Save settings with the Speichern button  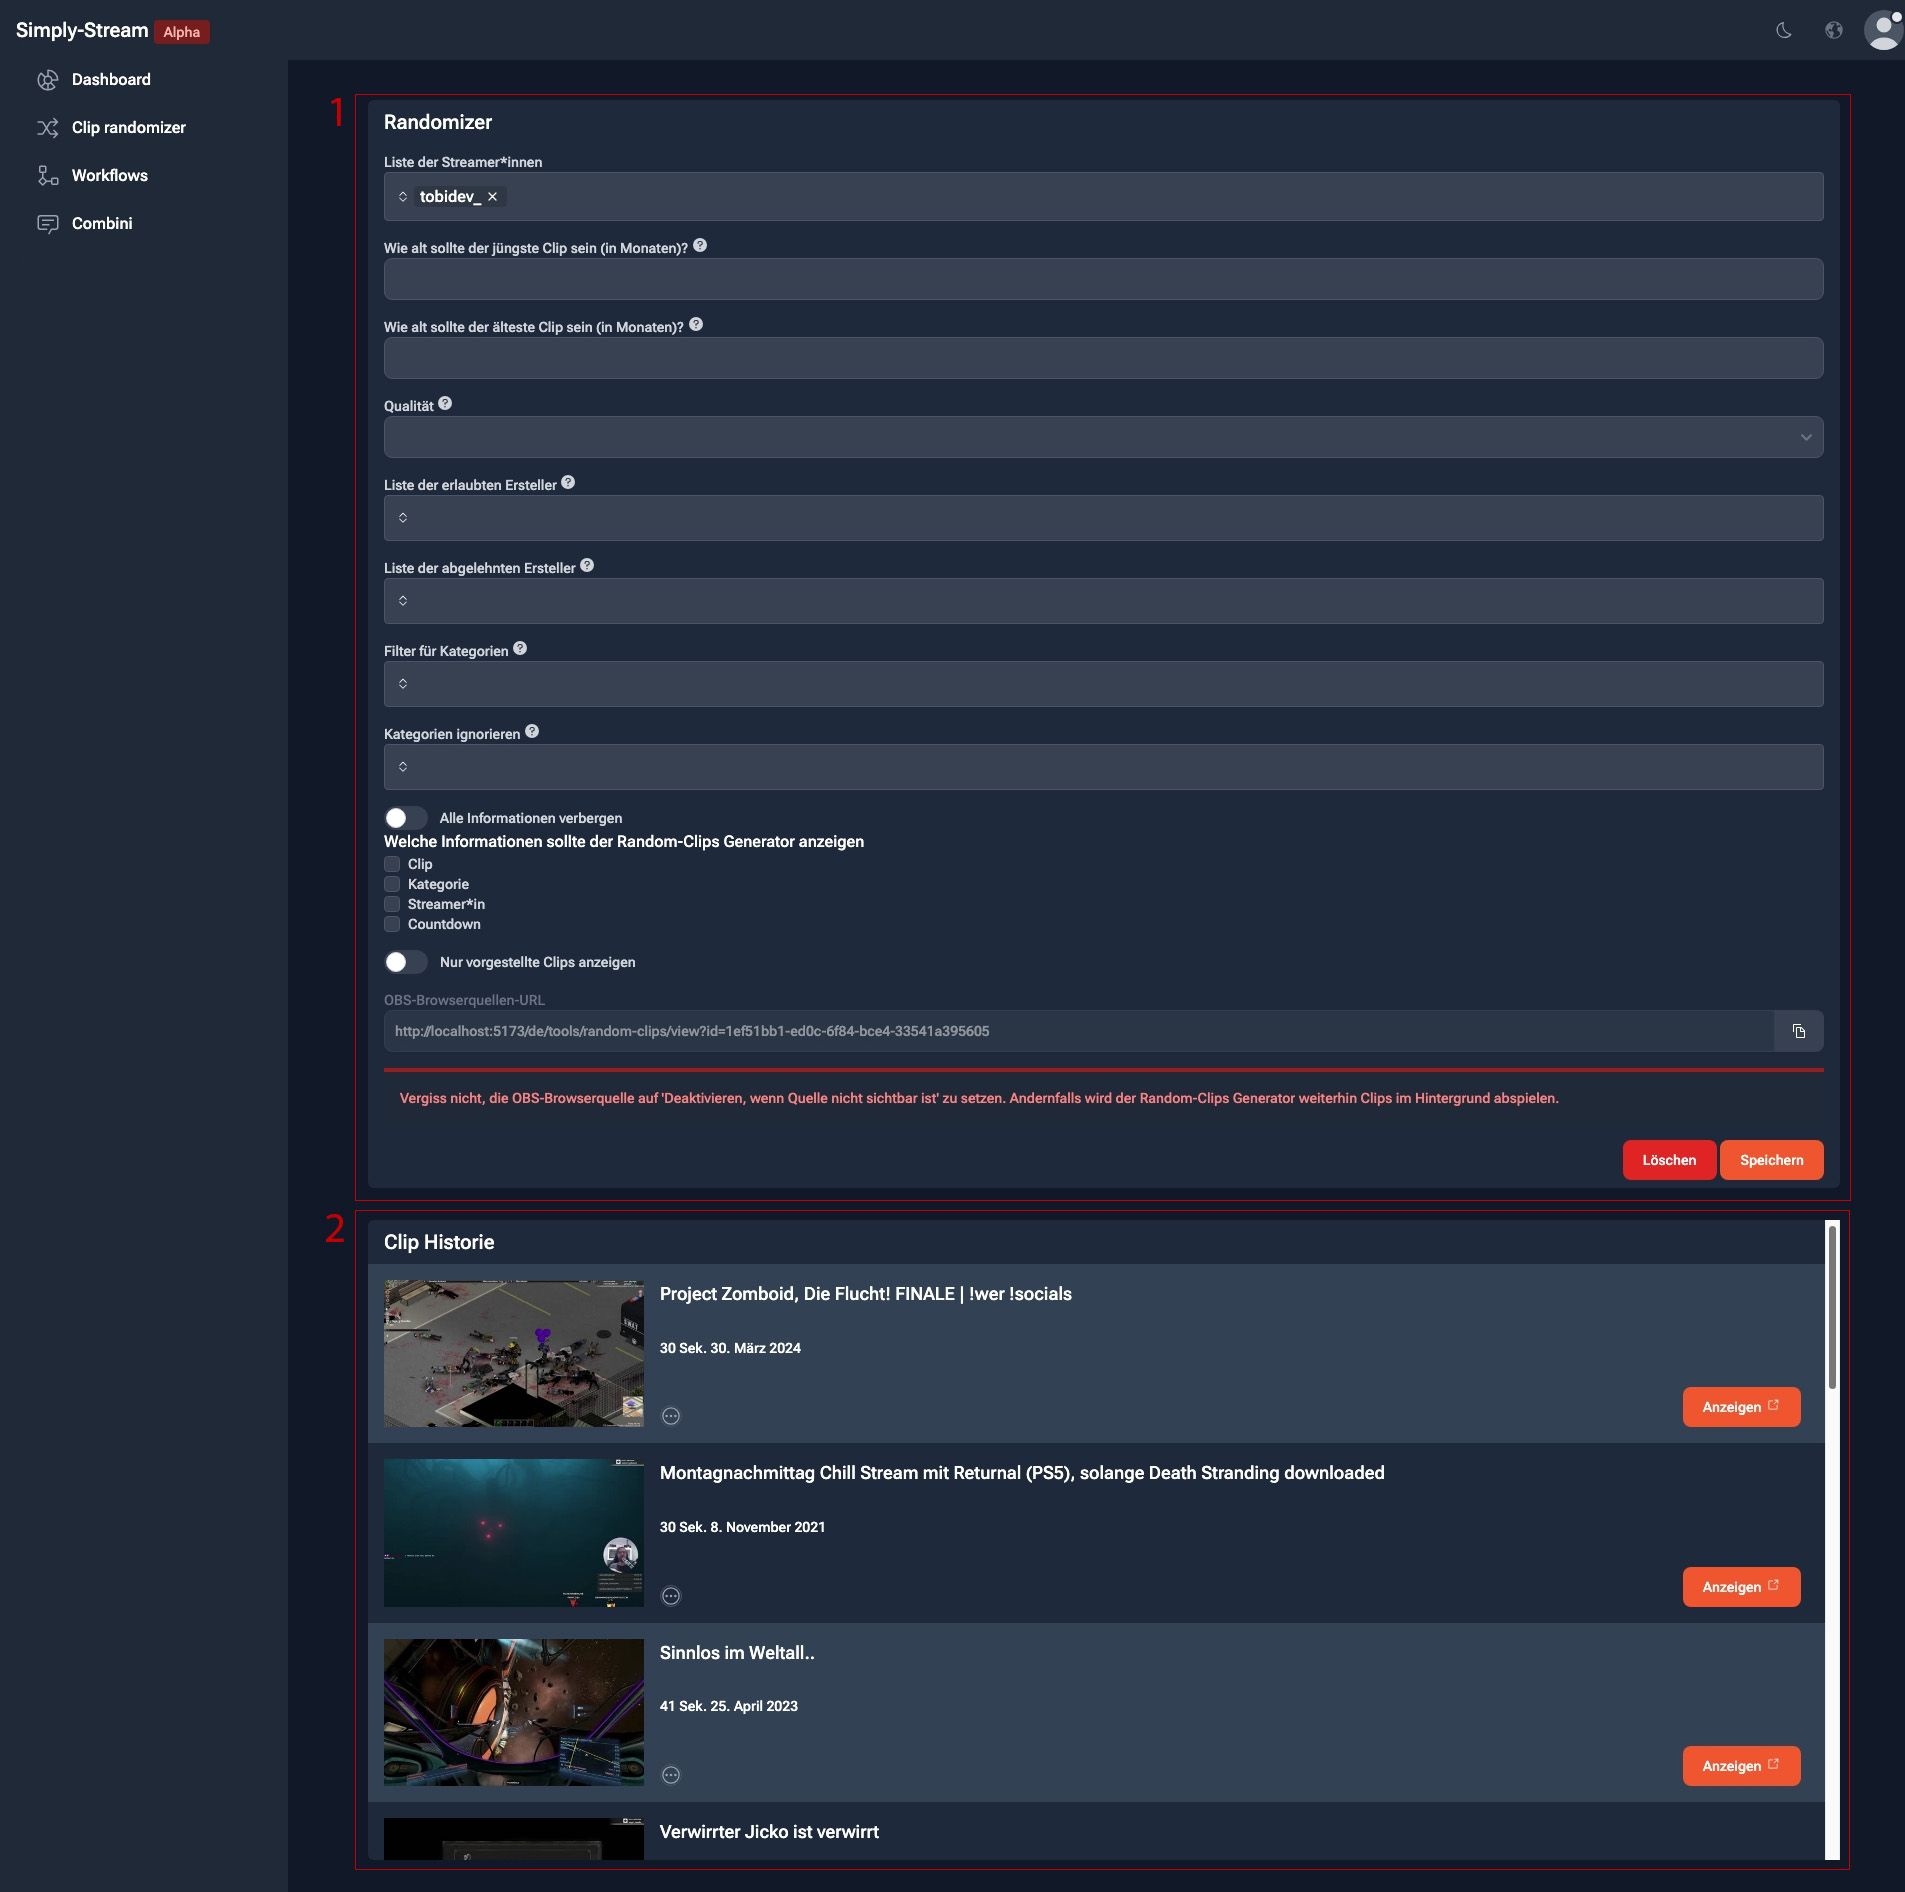1771,1160
